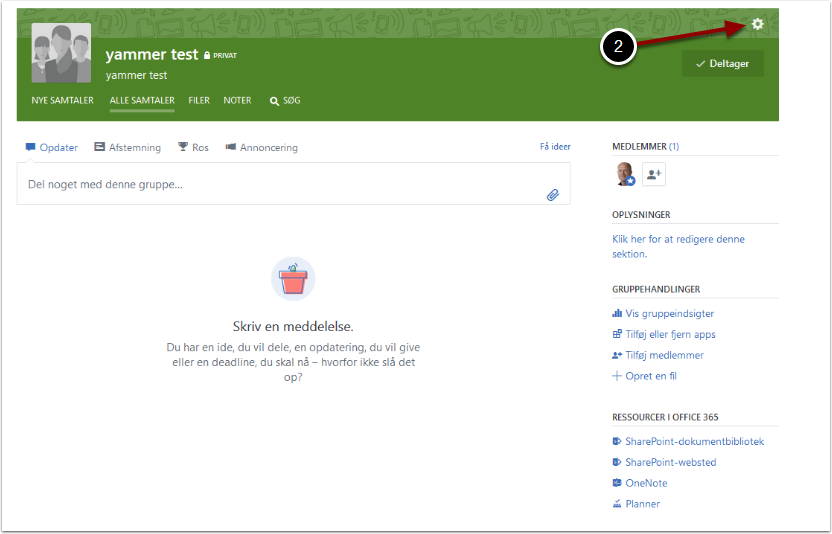832x534 pixels.
Task: Click the Tilføj medlemmer link
Action: coord(658,355)
